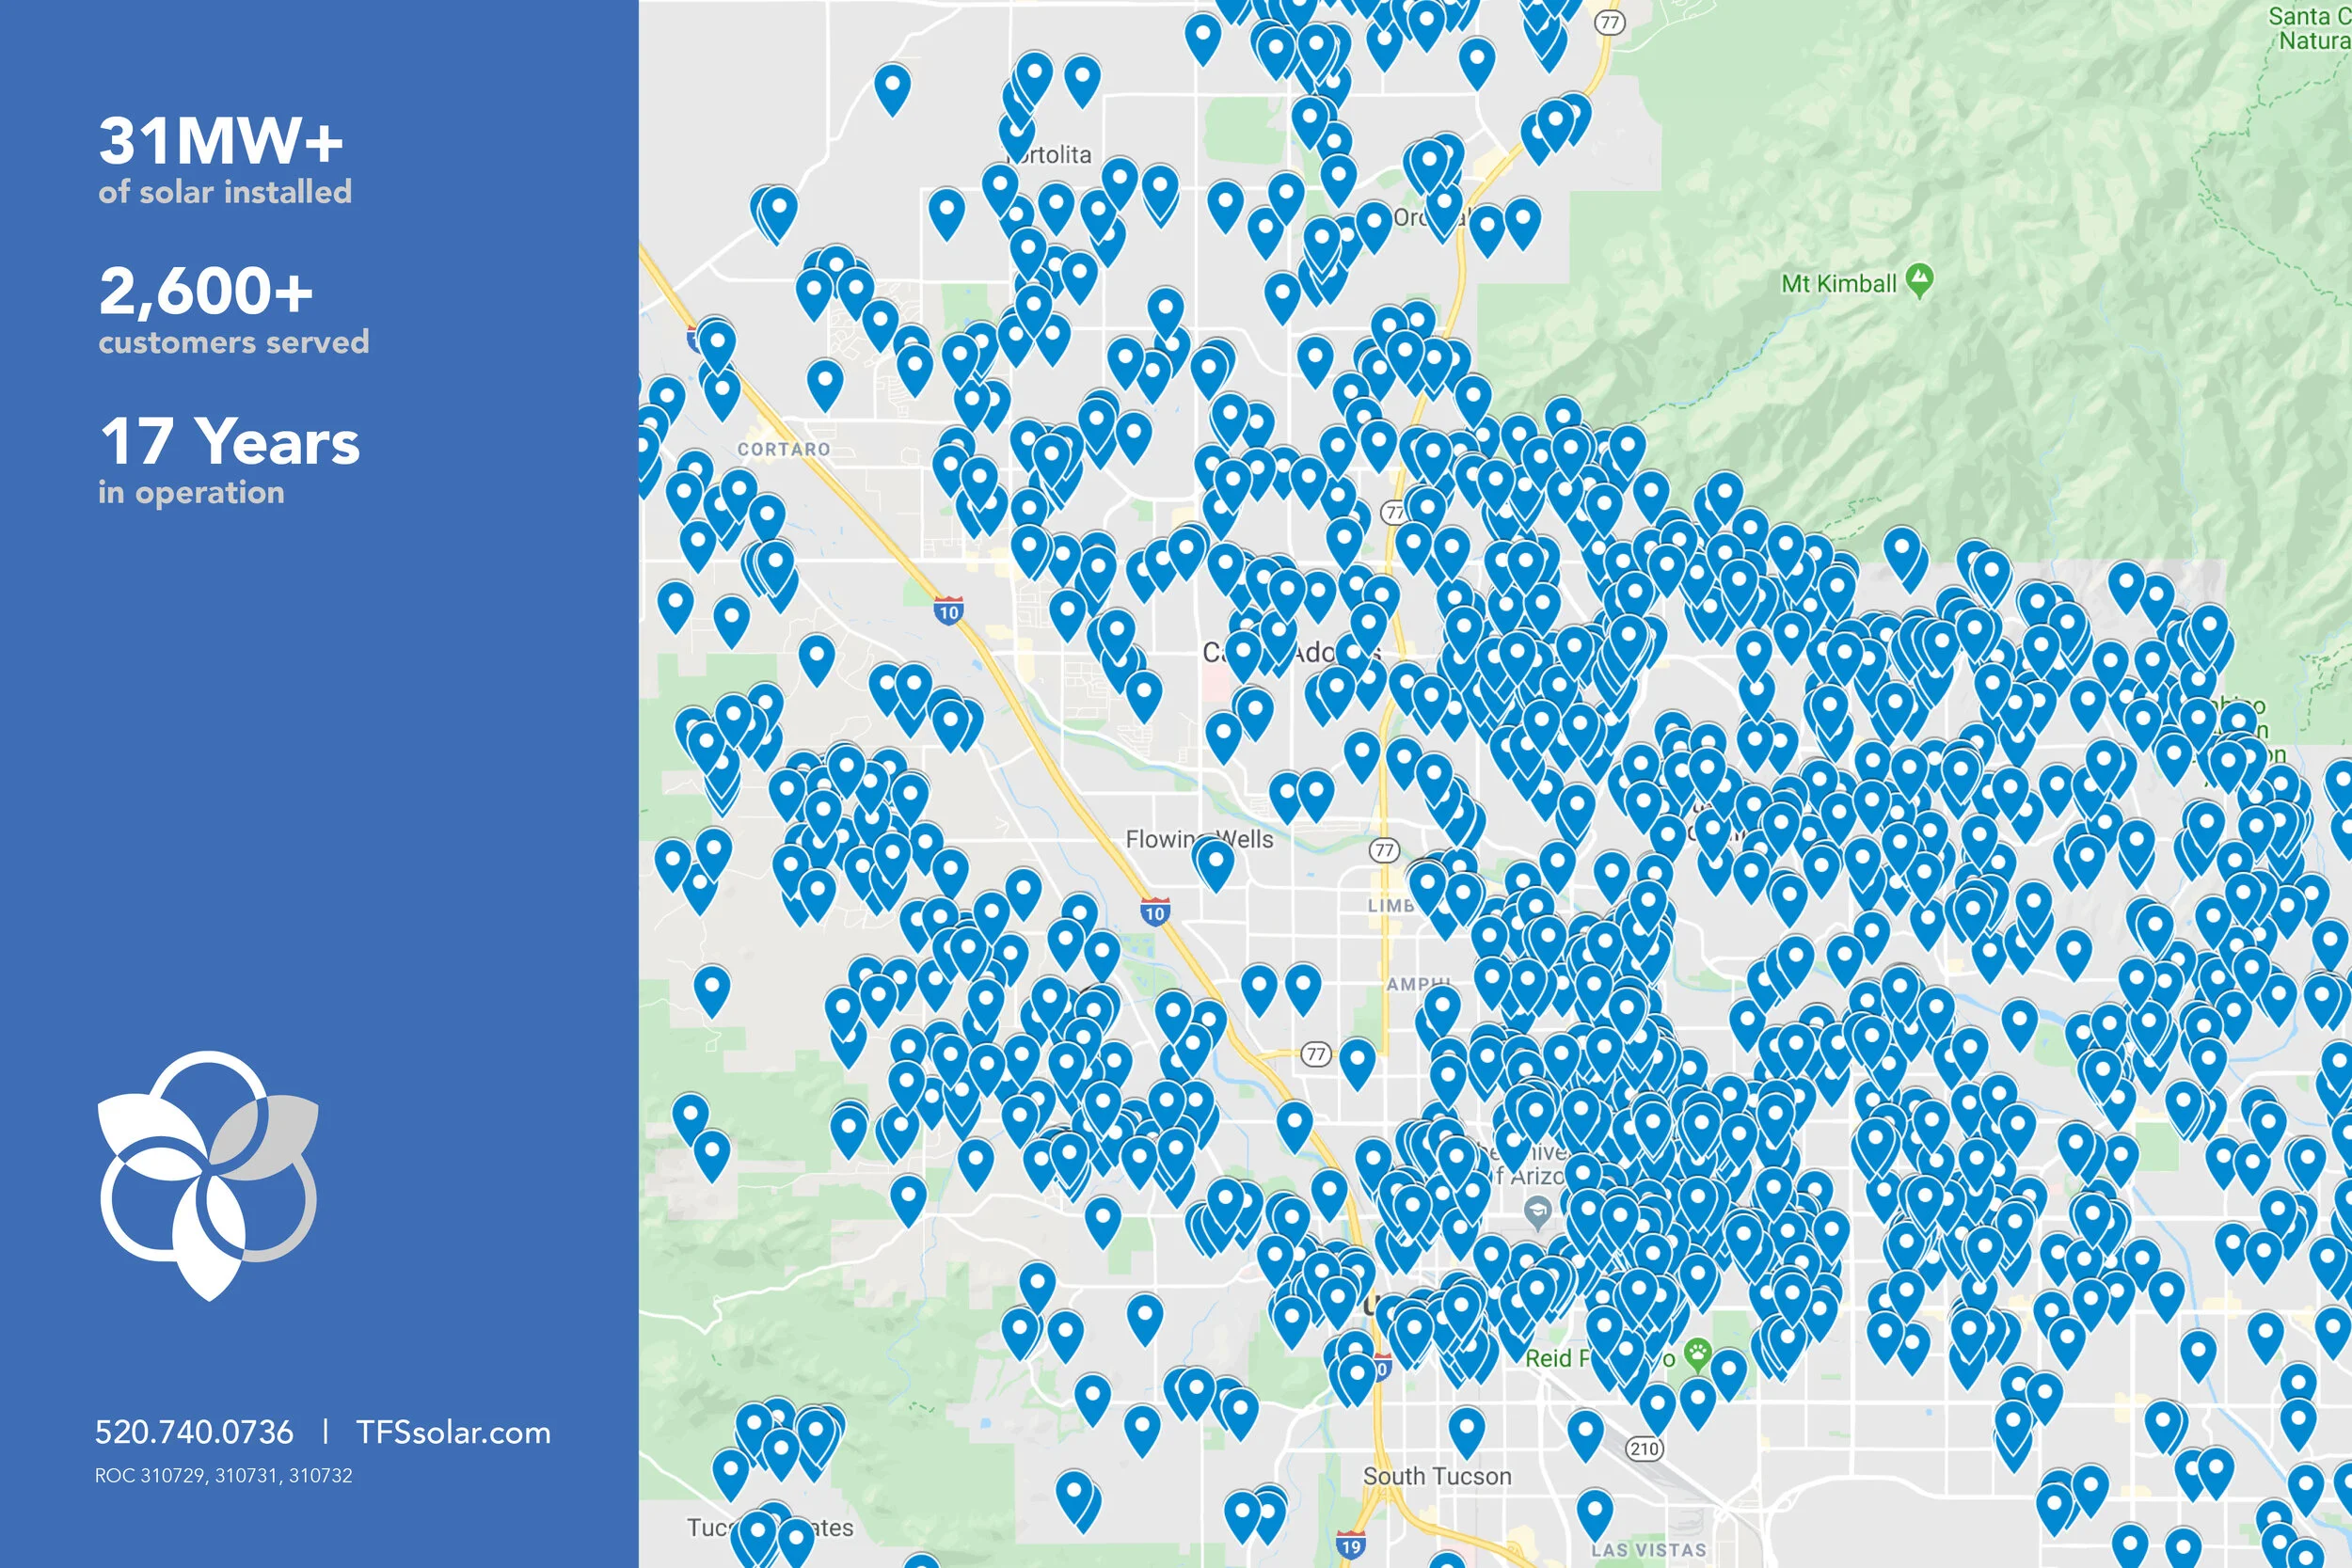Click the green Mt Kimball mountain marker icon

coord(1919,280)
